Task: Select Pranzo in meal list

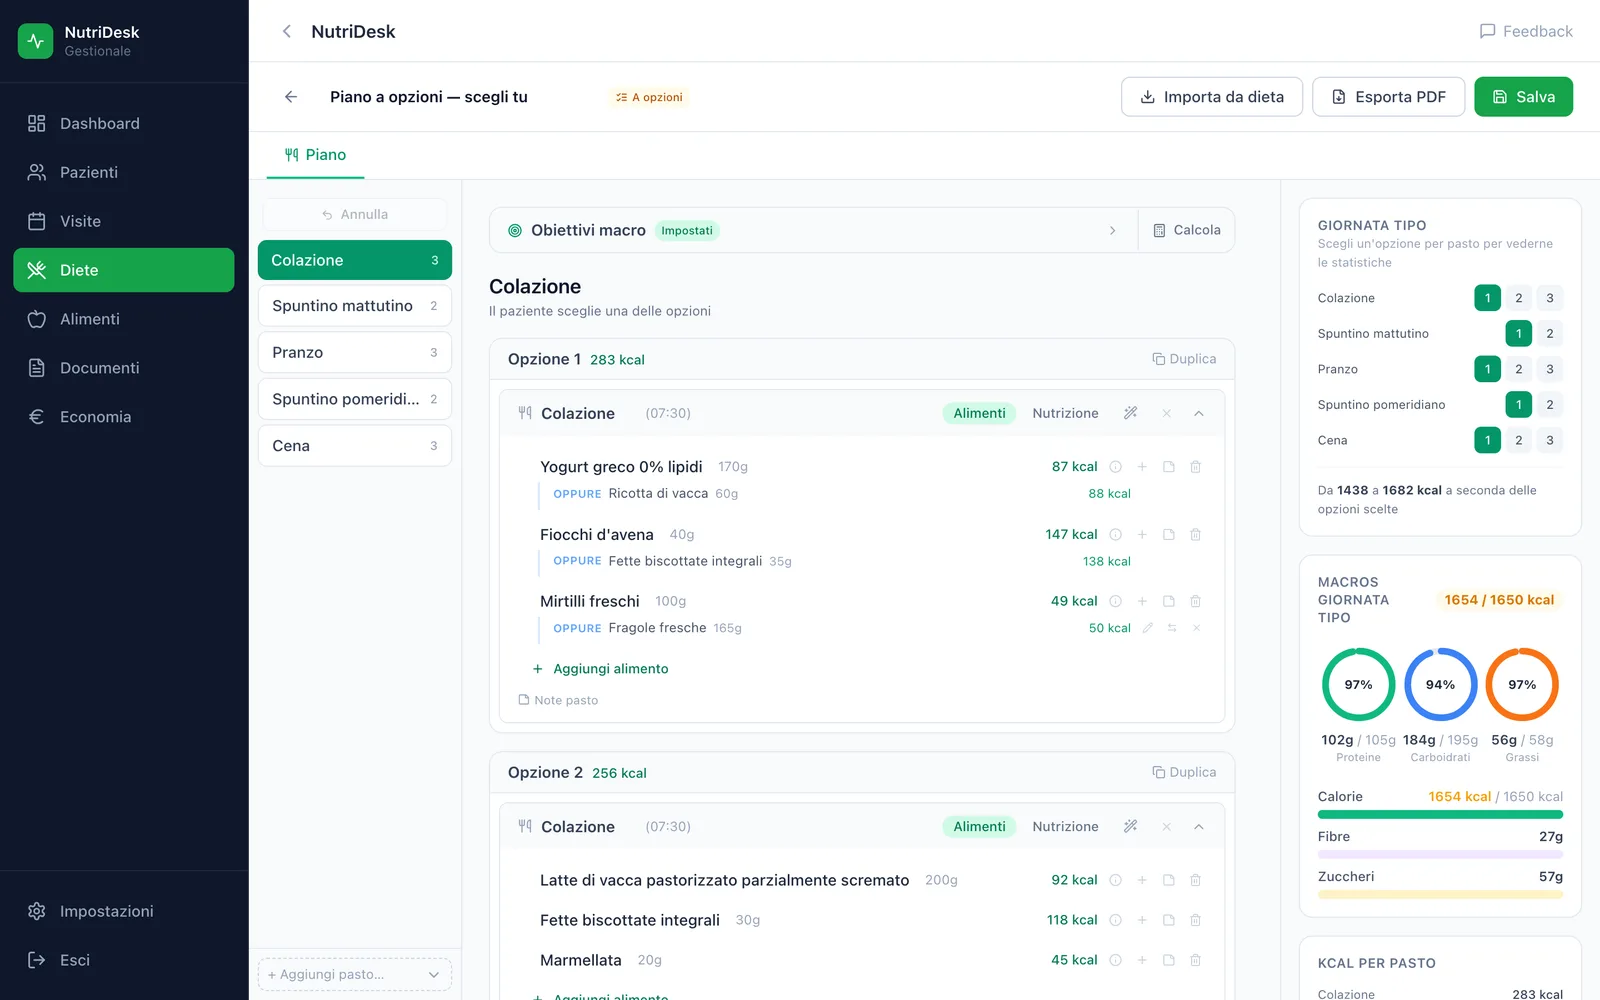Action: 355,352
